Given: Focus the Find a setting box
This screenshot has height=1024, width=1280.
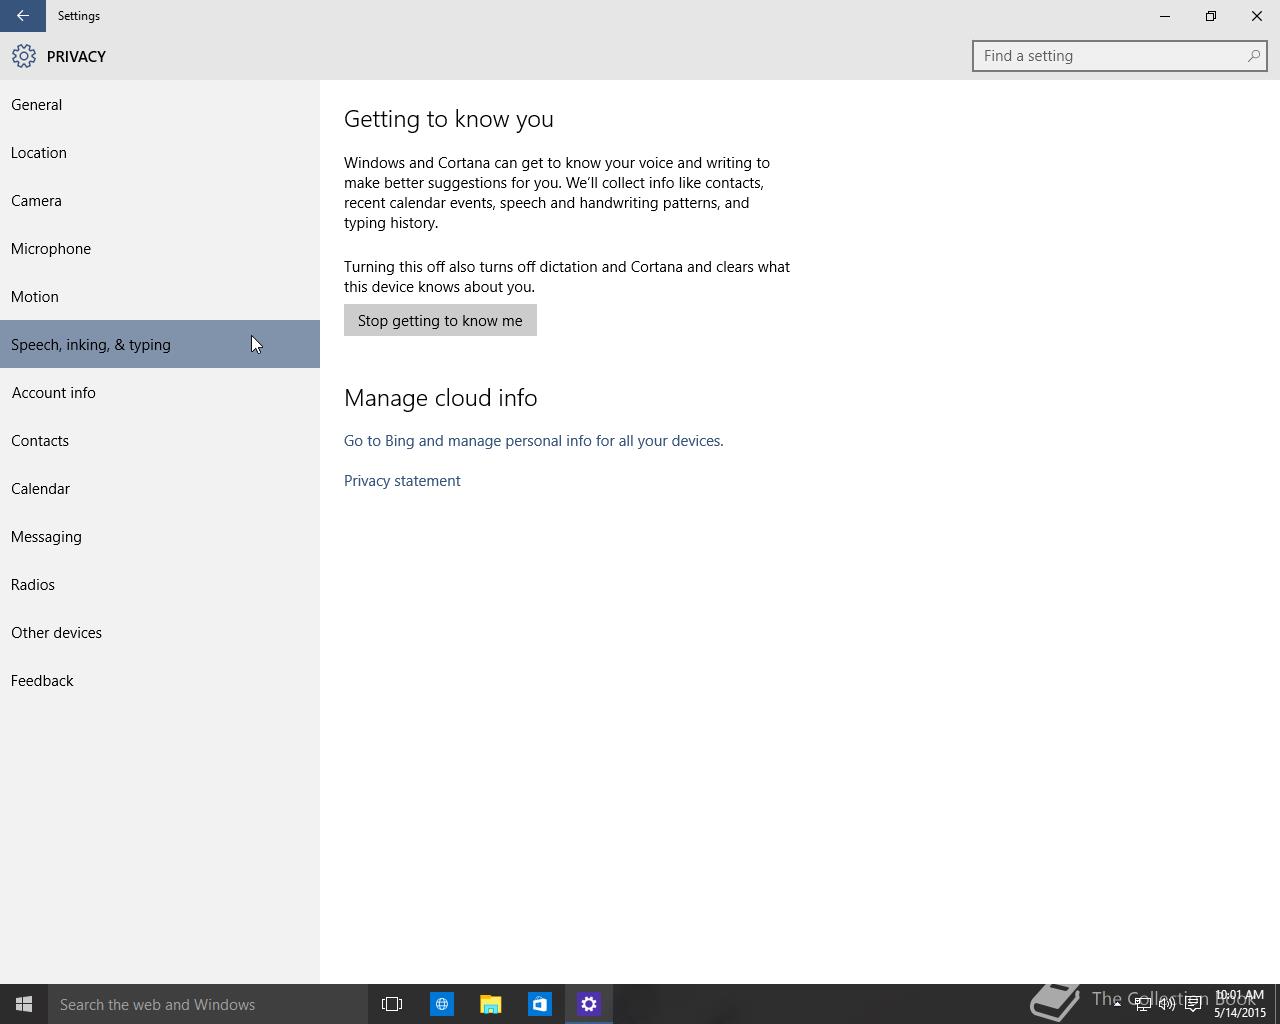Looking at the screenshot, I should coord(1119,56).
